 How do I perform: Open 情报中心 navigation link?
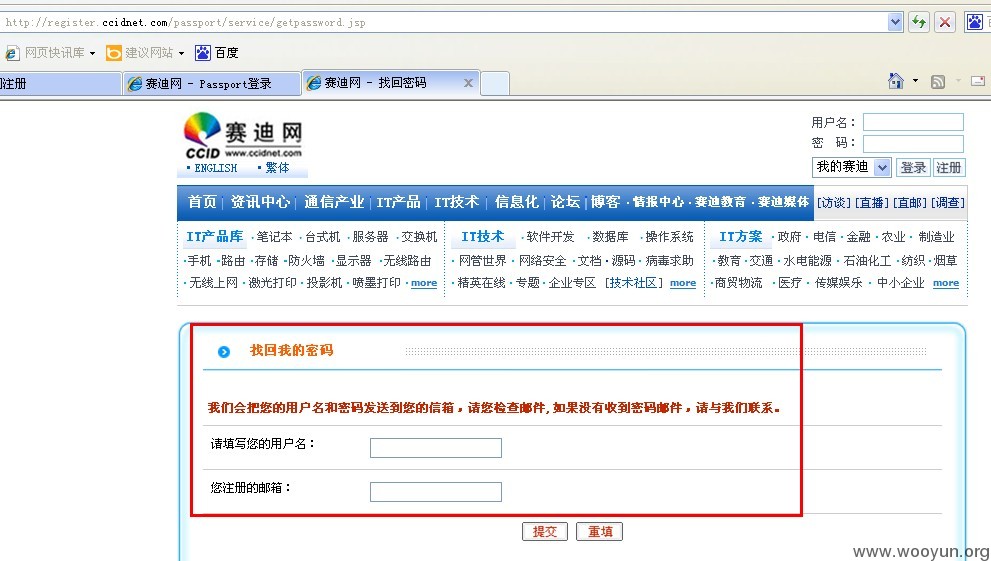pyautogui.click(x=658, y=202)
